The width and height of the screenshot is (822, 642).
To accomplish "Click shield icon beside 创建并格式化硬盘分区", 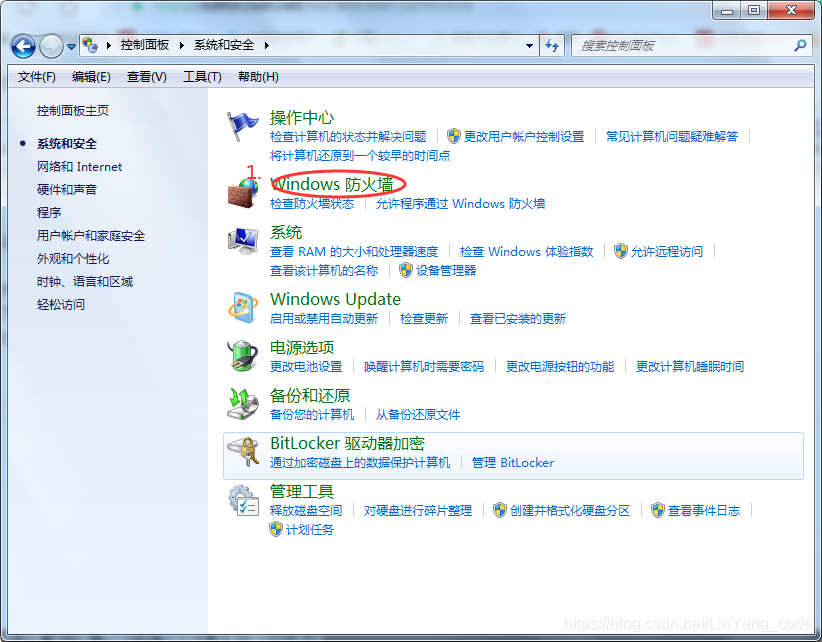I will coord(500,510).
